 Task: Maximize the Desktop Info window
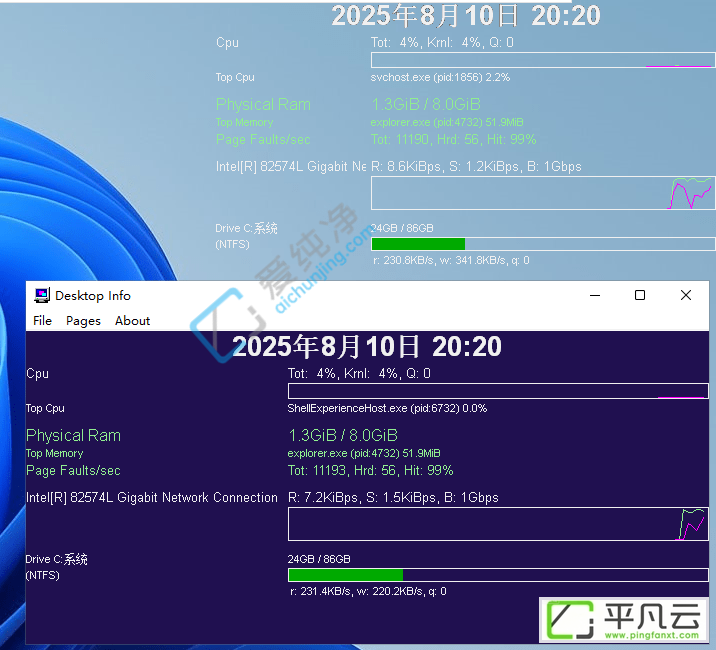[x=640, y=296]
